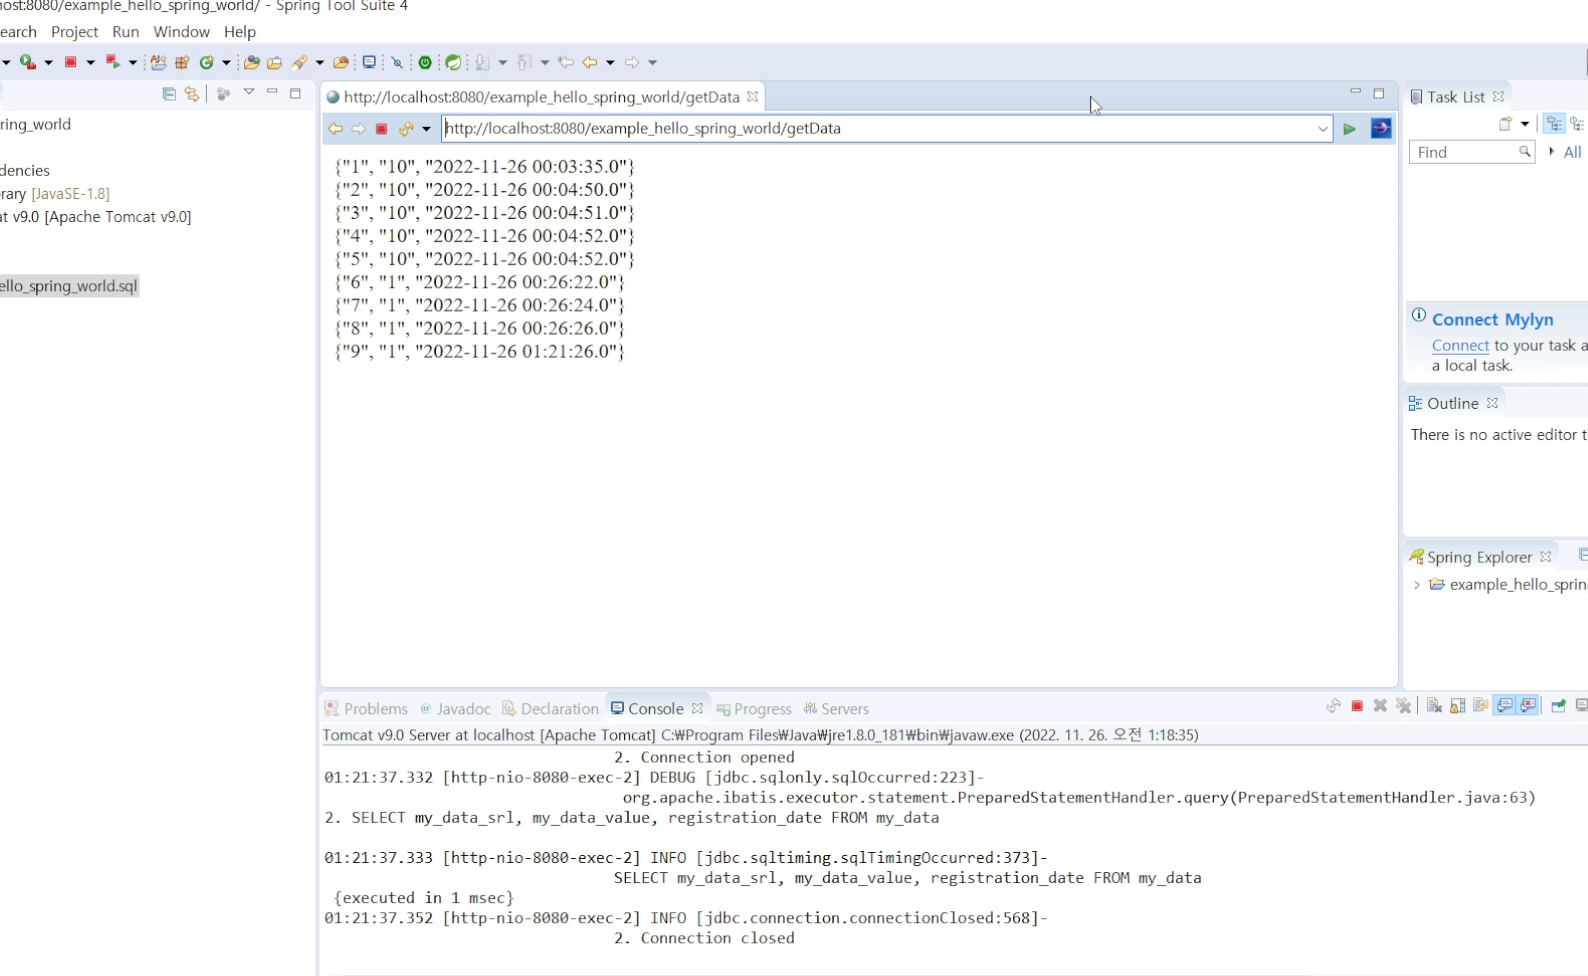Toggle Link with Editor in Package Explorer
1588x976 pixels.
tap(192, 94)
